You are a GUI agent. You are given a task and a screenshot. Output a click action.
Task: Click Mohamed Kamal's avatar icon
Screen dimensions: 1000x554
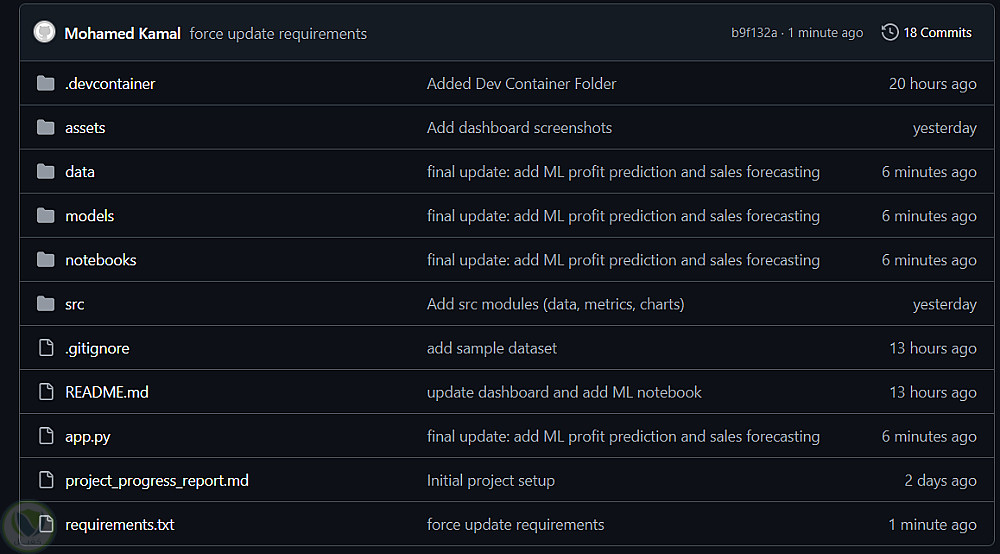coord(44,33)
